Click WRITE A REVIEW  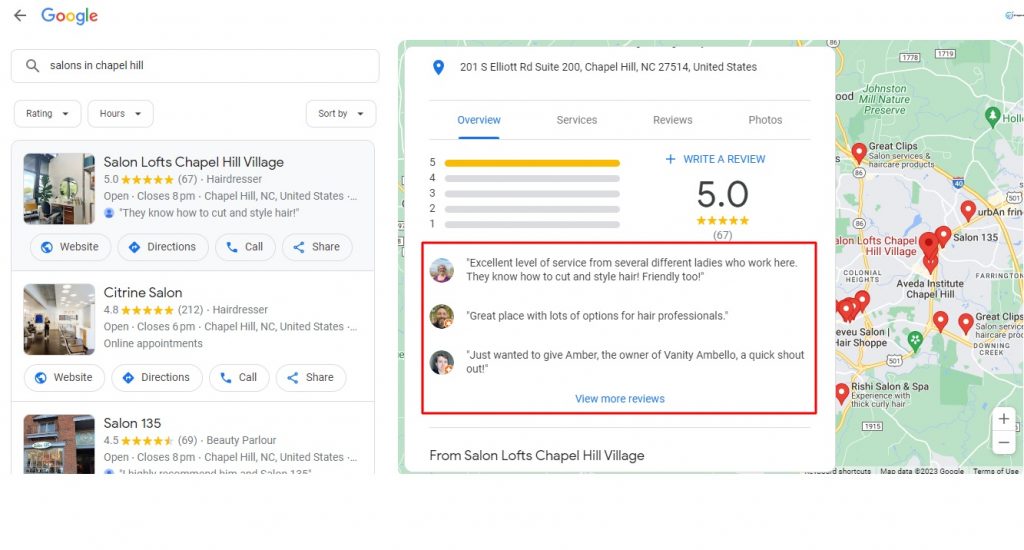click(x=715, y=159)
